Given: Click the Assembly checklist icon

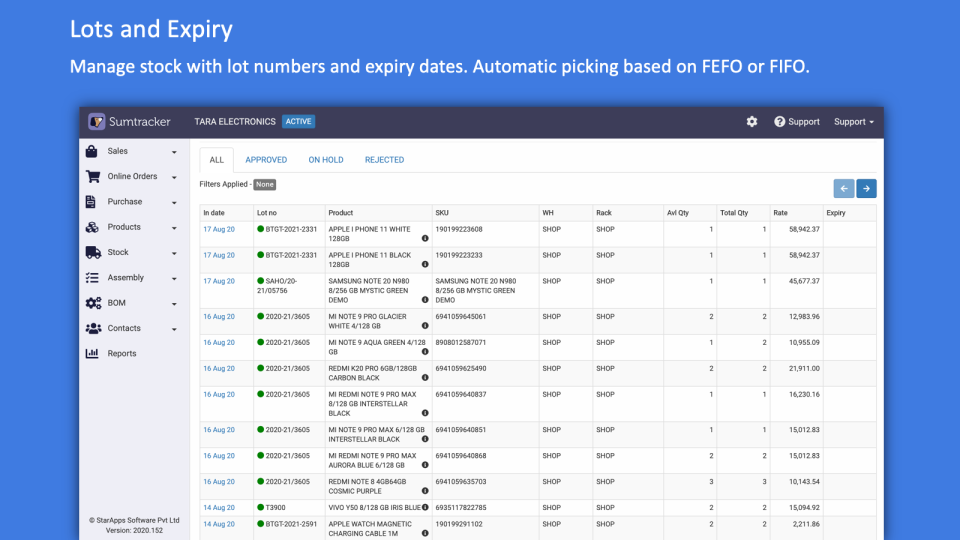Looking at the screenshot, I should coord(92,277).
